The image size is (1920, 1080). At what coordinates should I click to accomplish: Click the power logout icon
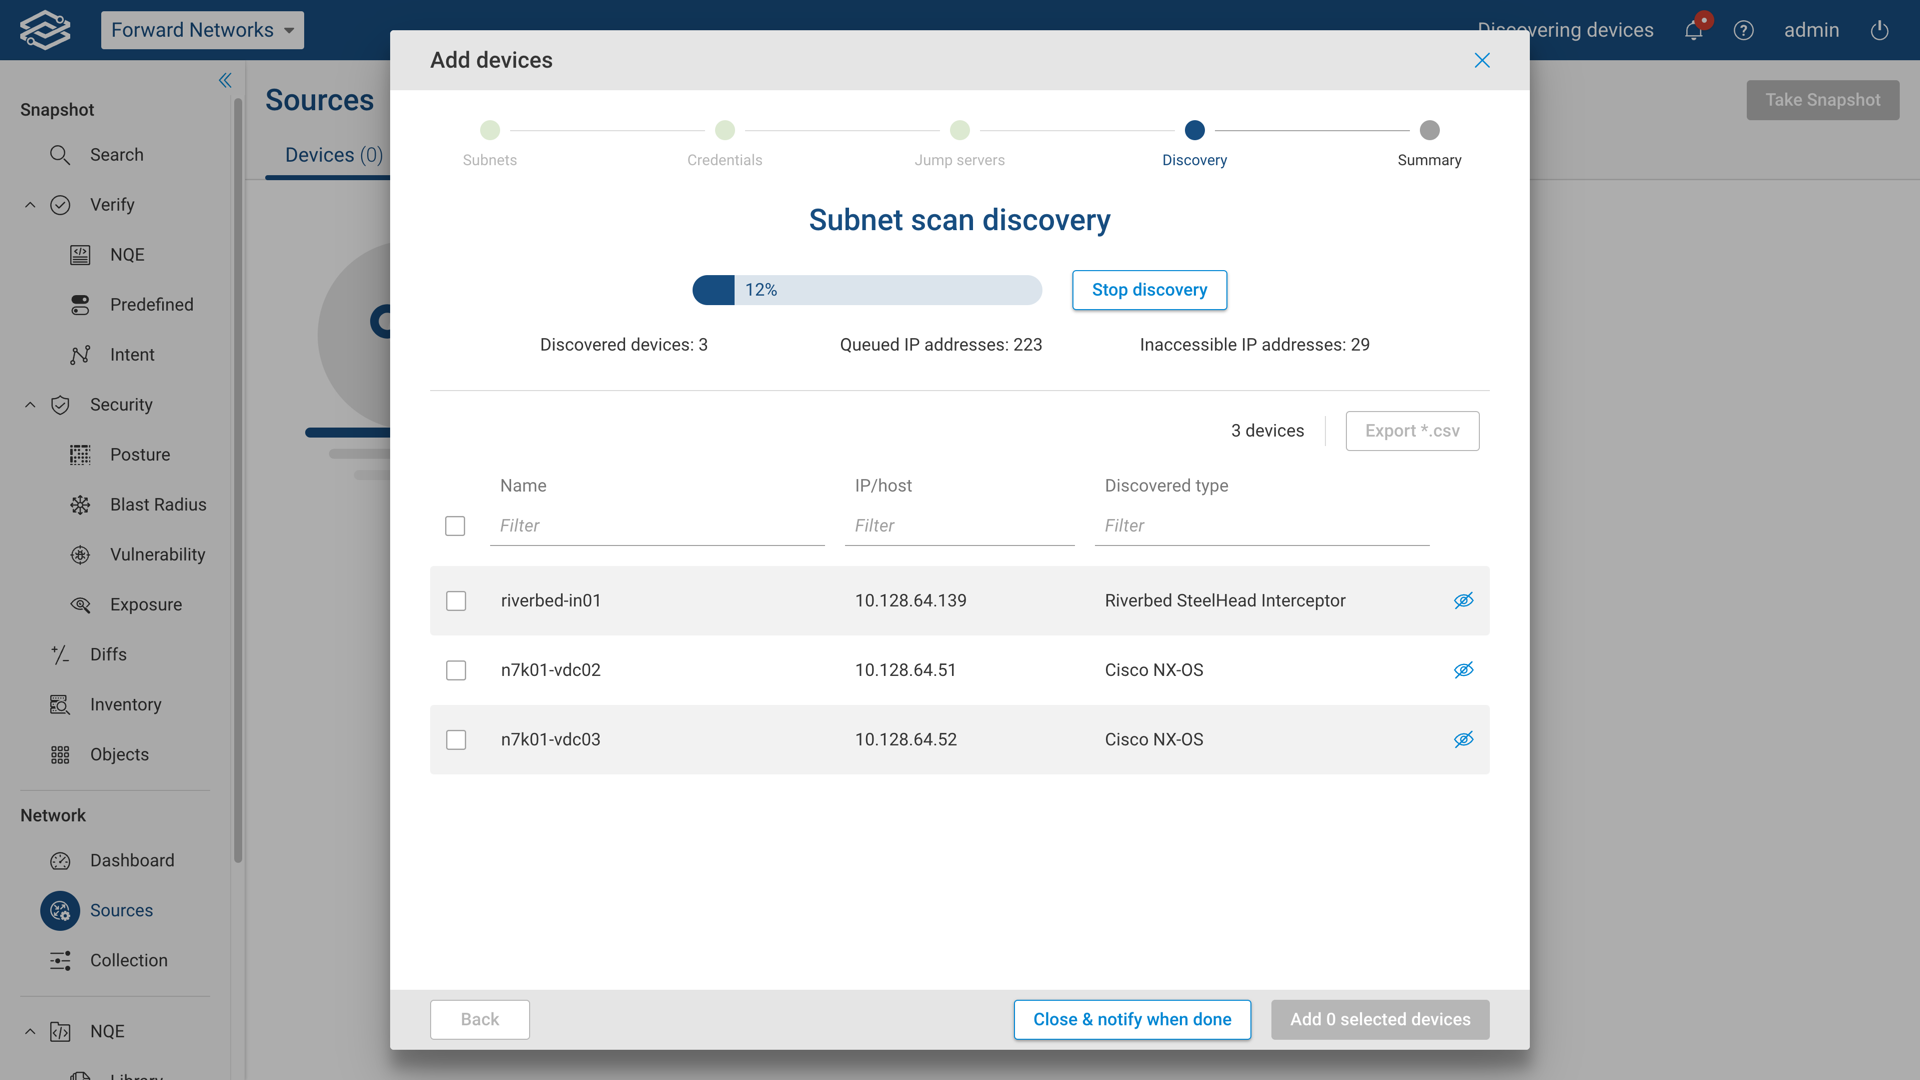[1879, 30]
